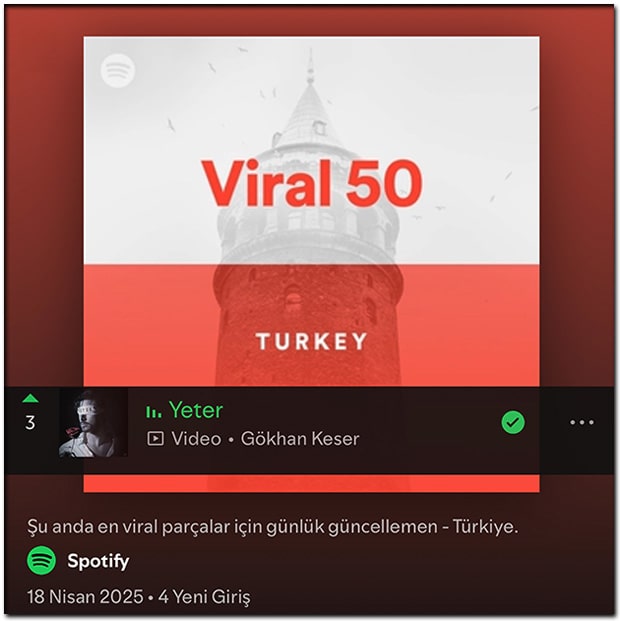Open the three-dot more options menu

click(x=582, y=423)
